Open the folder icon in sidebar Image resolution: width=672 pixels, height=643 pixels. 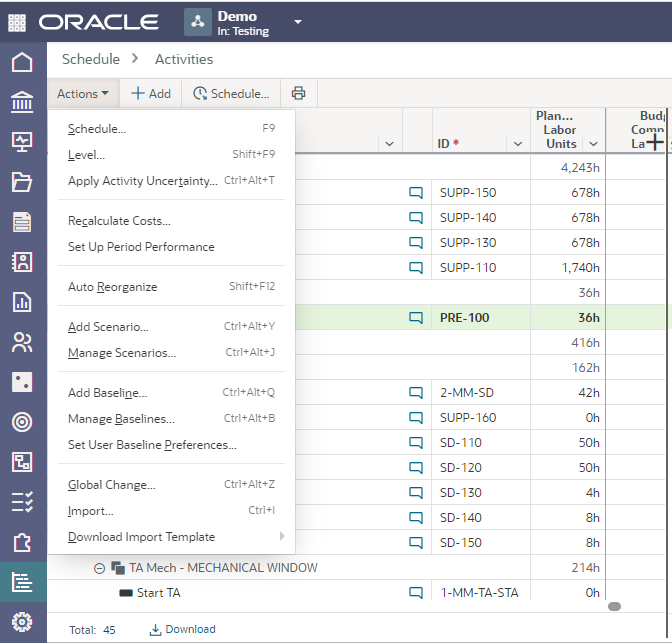[x=21, y=182]
